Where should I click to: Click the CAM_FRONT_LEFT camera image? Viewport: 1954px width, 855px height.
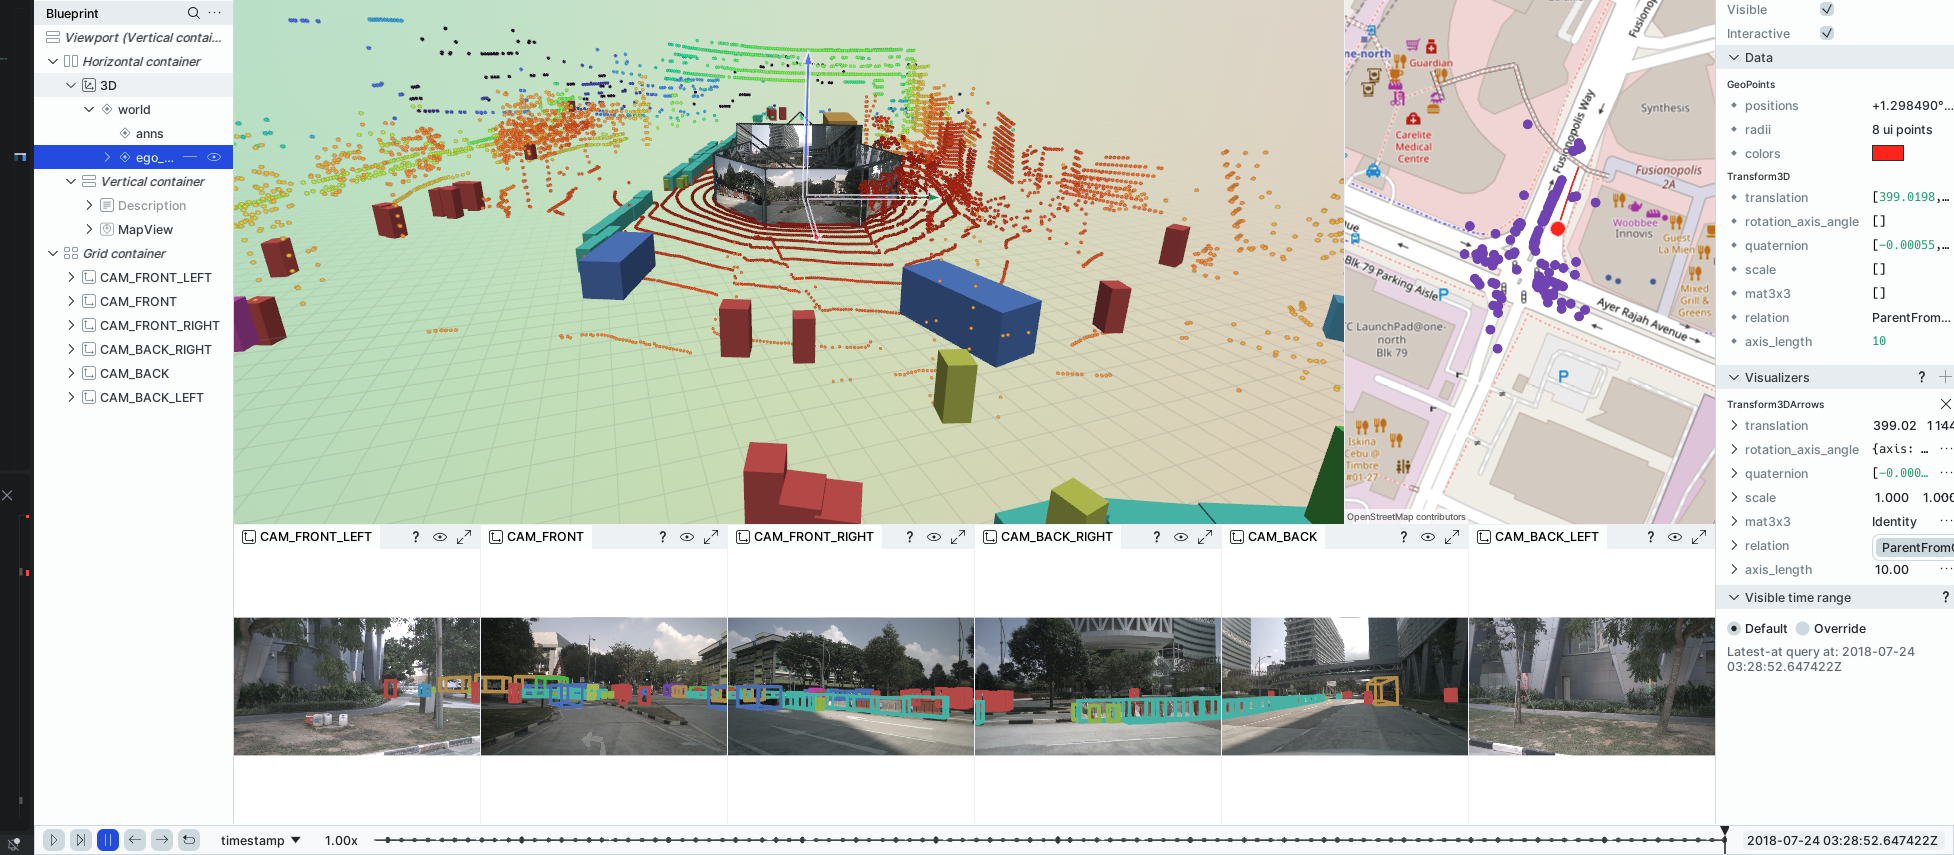[x=357, y=686]
